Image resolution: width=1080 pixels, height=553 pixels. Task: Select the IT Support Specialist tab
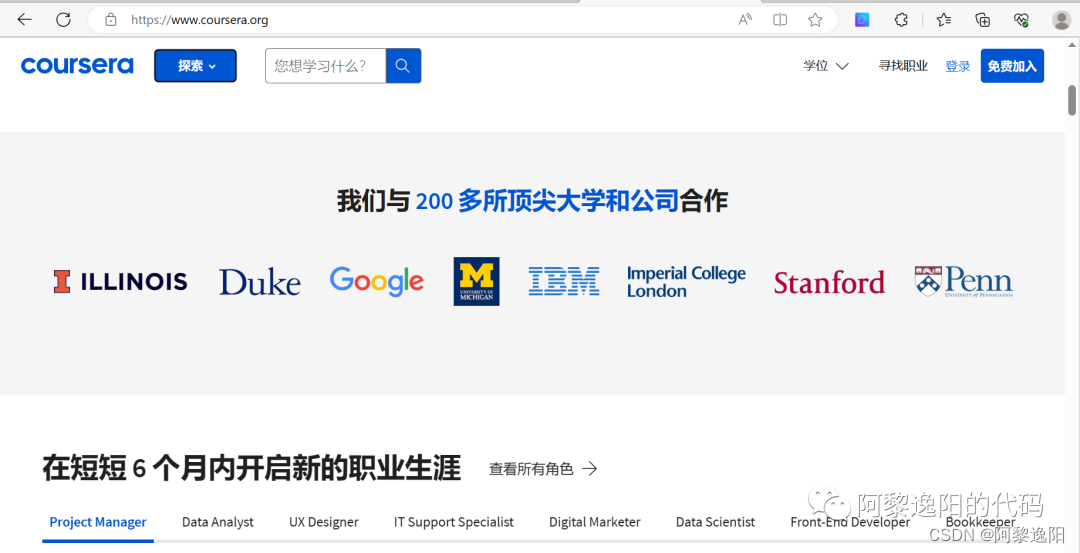click(454, 522)
